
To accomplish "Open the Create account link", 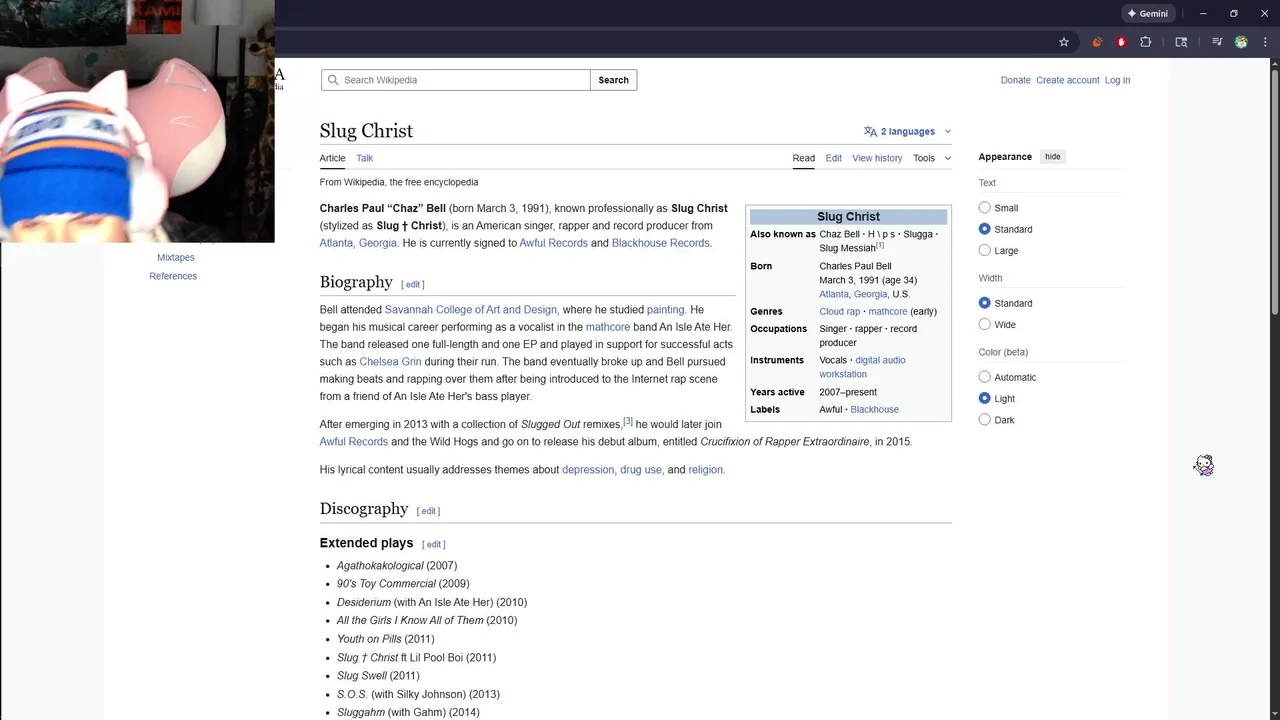I will pos(1067,80).
